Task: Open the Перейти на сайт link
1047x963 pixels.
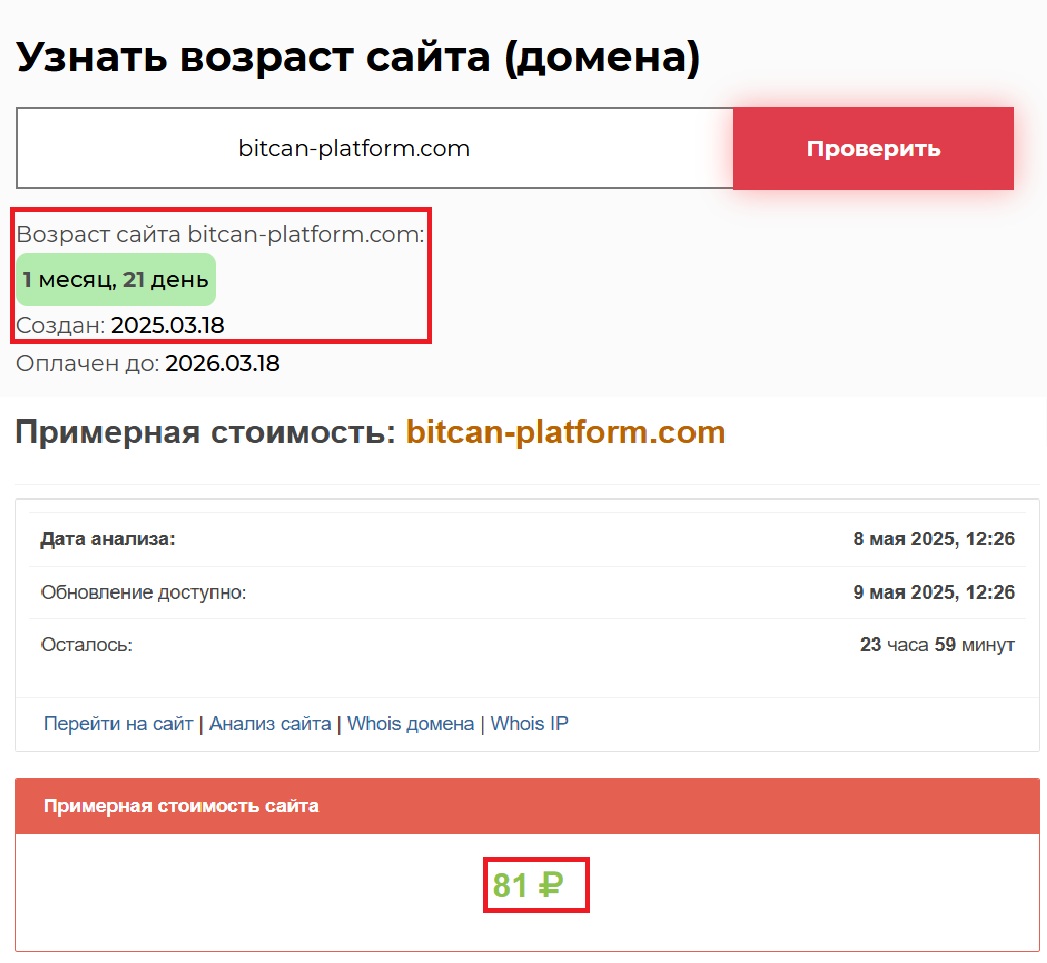Action: pyautogui.click(x=118, y=723)
